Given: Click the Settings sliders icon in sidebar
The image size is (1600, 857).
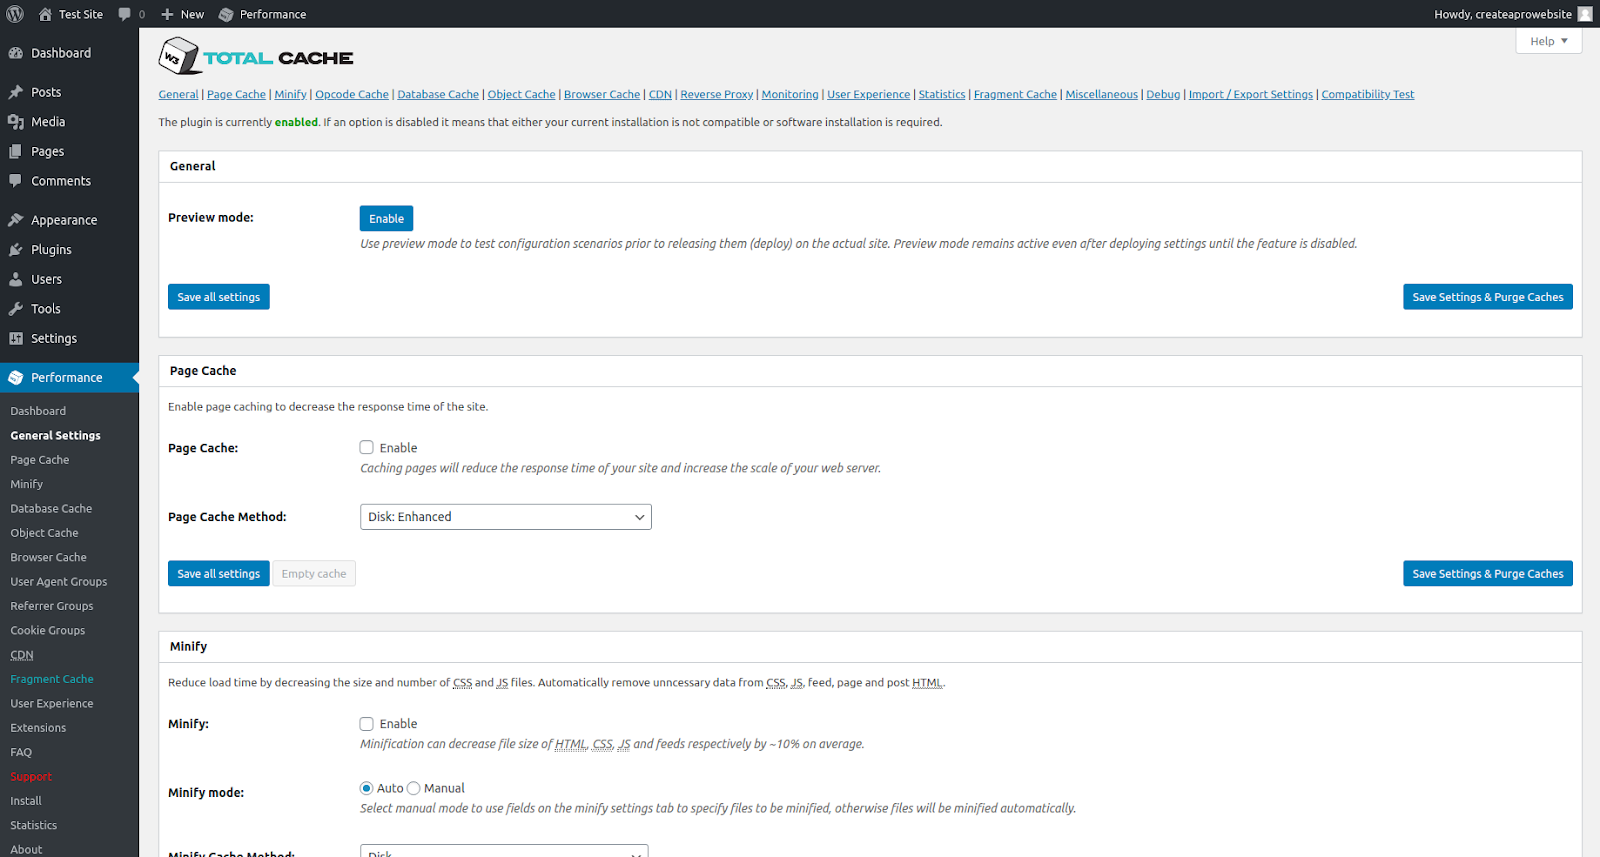Looking at the screenshot, I should click(16, 338).
